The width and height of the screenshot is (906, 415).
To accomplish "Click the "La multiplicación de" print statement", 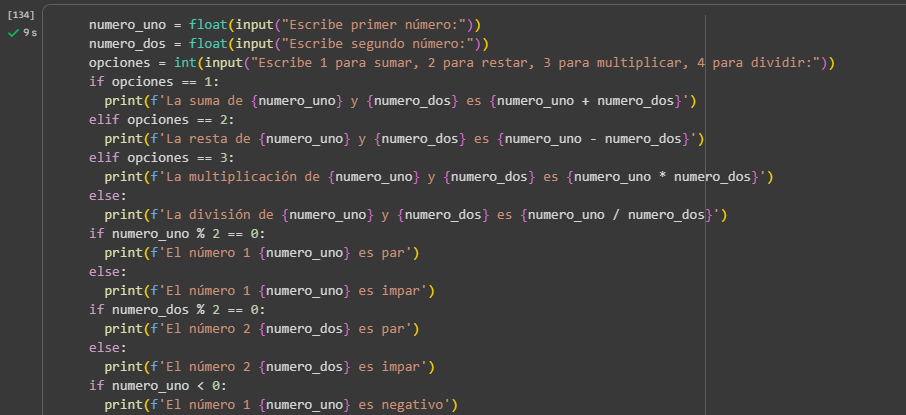I will pos(438,176).
